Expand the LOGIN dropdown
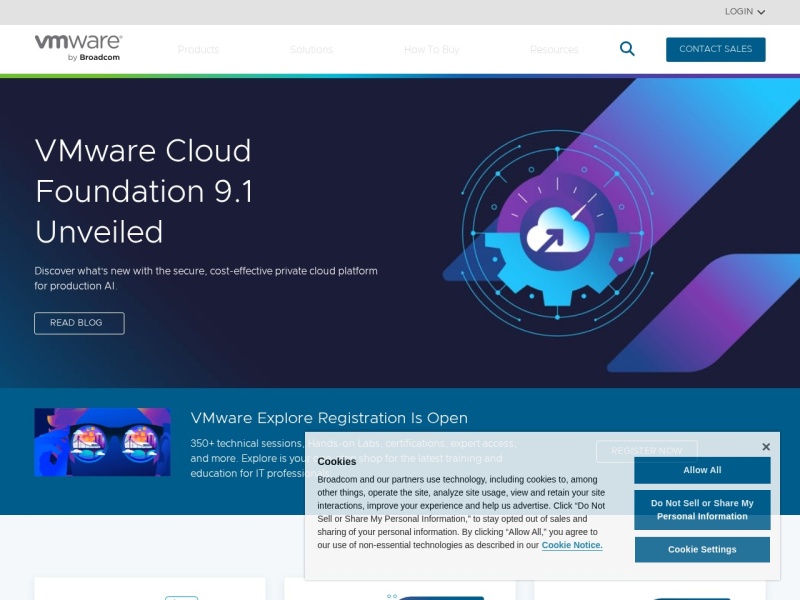The height and width of the screenshot is (600, 800). tap(744, 12)
